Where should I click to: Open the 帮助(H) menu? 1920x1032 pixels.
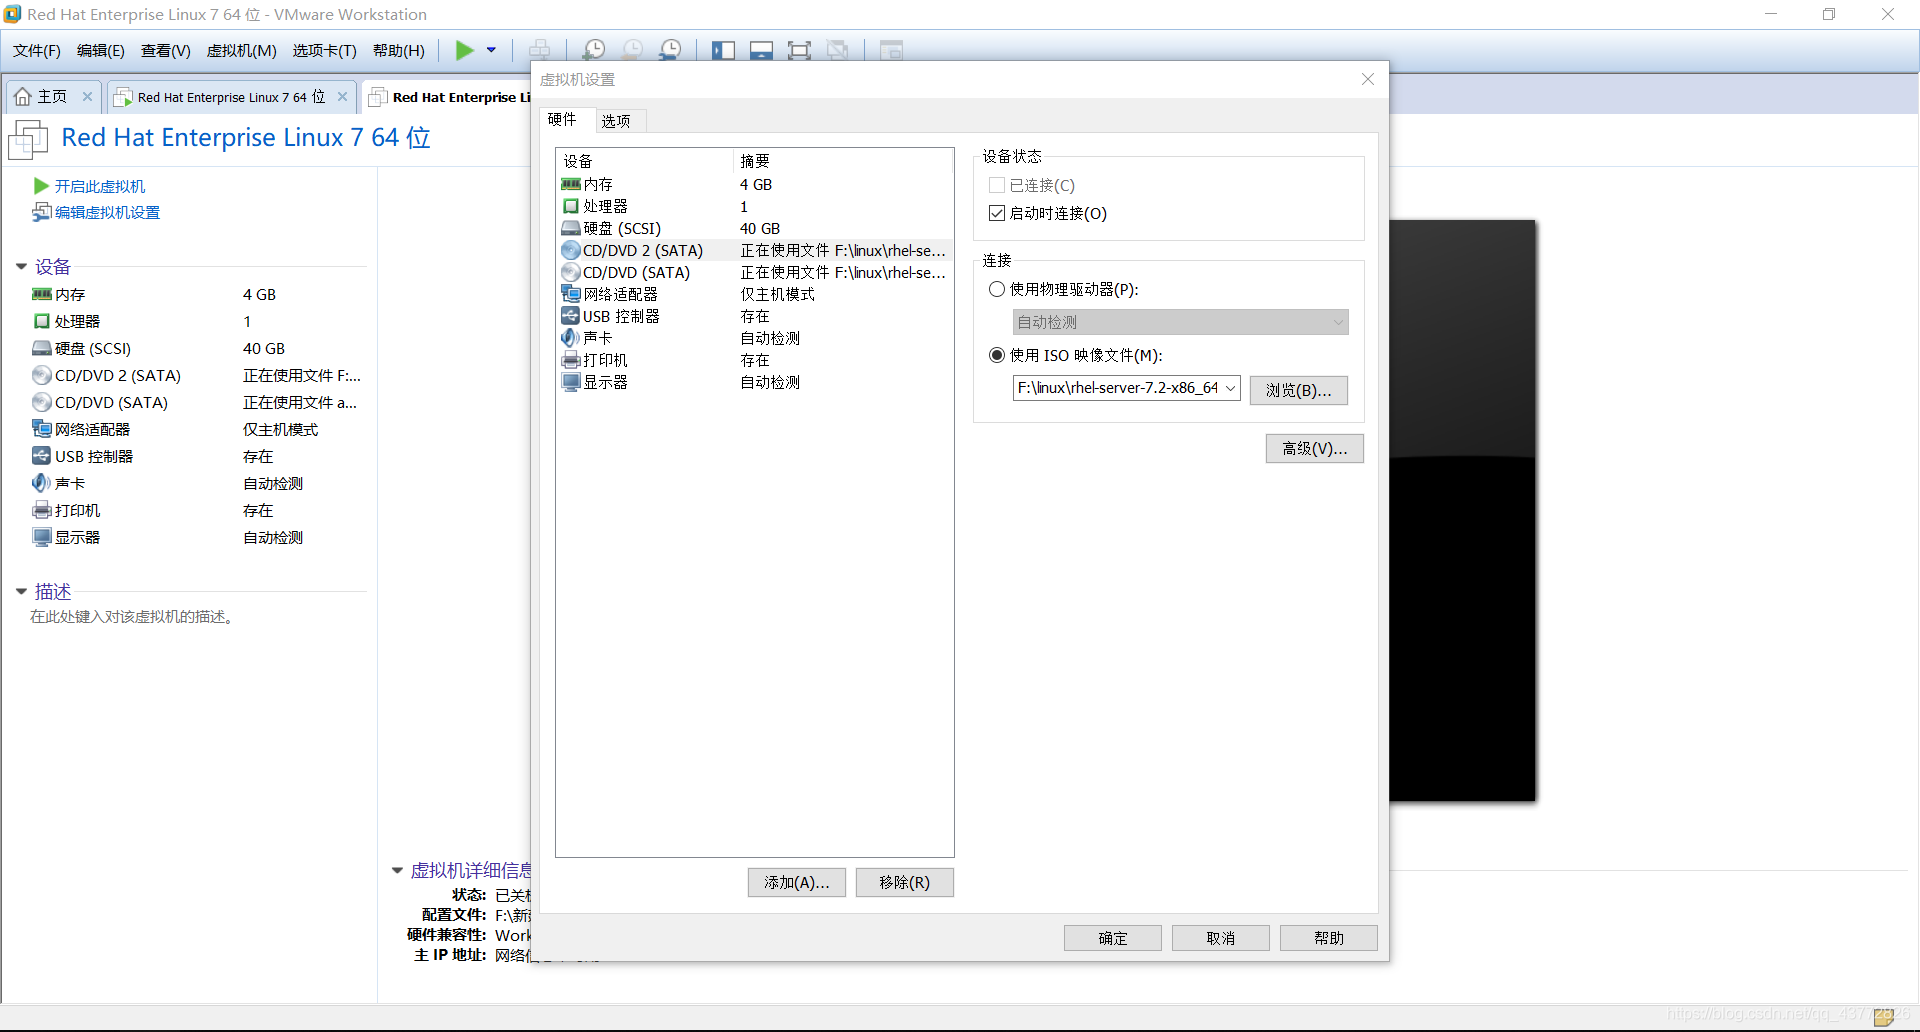coord(399,51)
